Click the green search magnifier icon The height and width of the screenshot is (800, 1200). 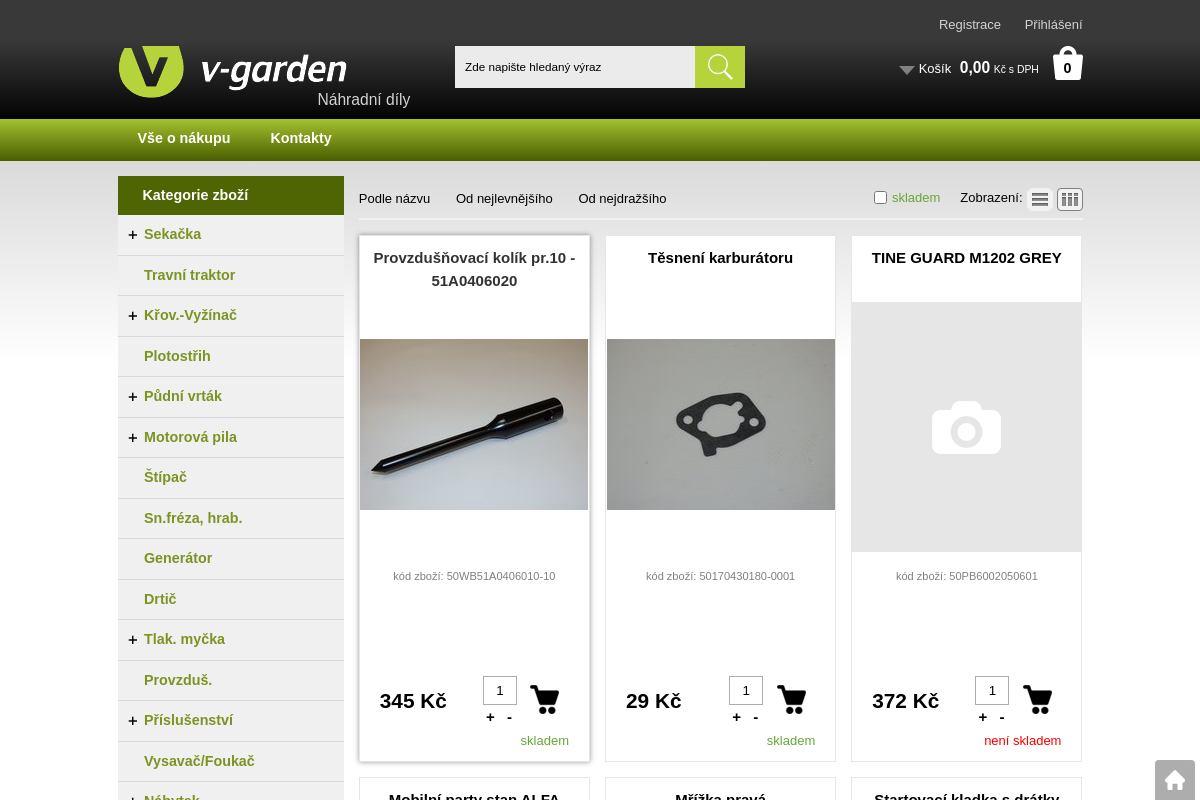point(719,67)
